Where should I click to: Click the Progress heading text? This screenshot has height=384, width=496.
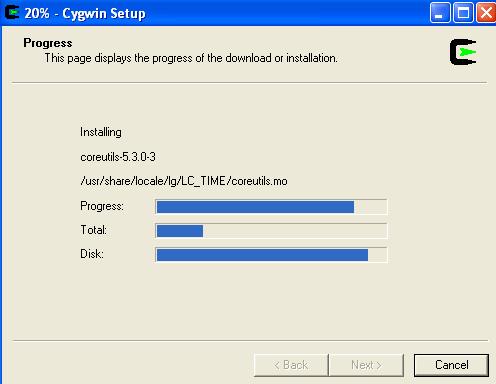[48, 43]
